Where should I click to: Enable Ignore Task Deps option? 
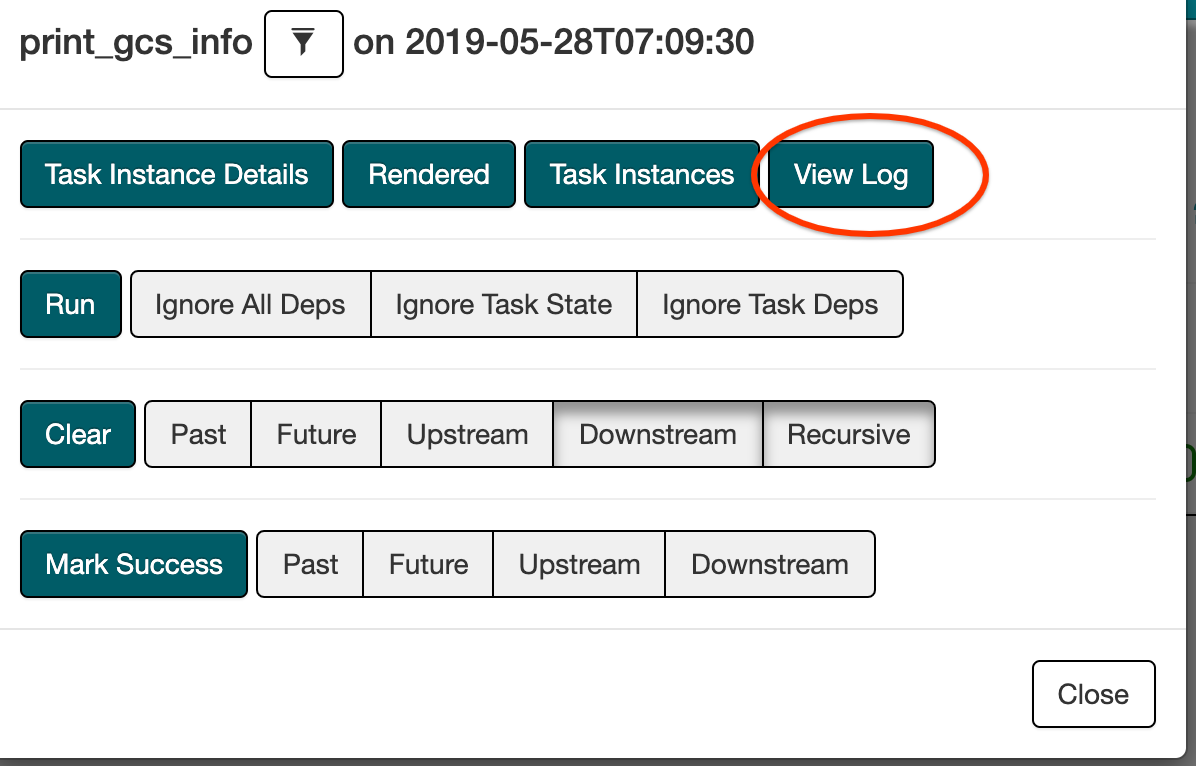(x=769, y=304)
